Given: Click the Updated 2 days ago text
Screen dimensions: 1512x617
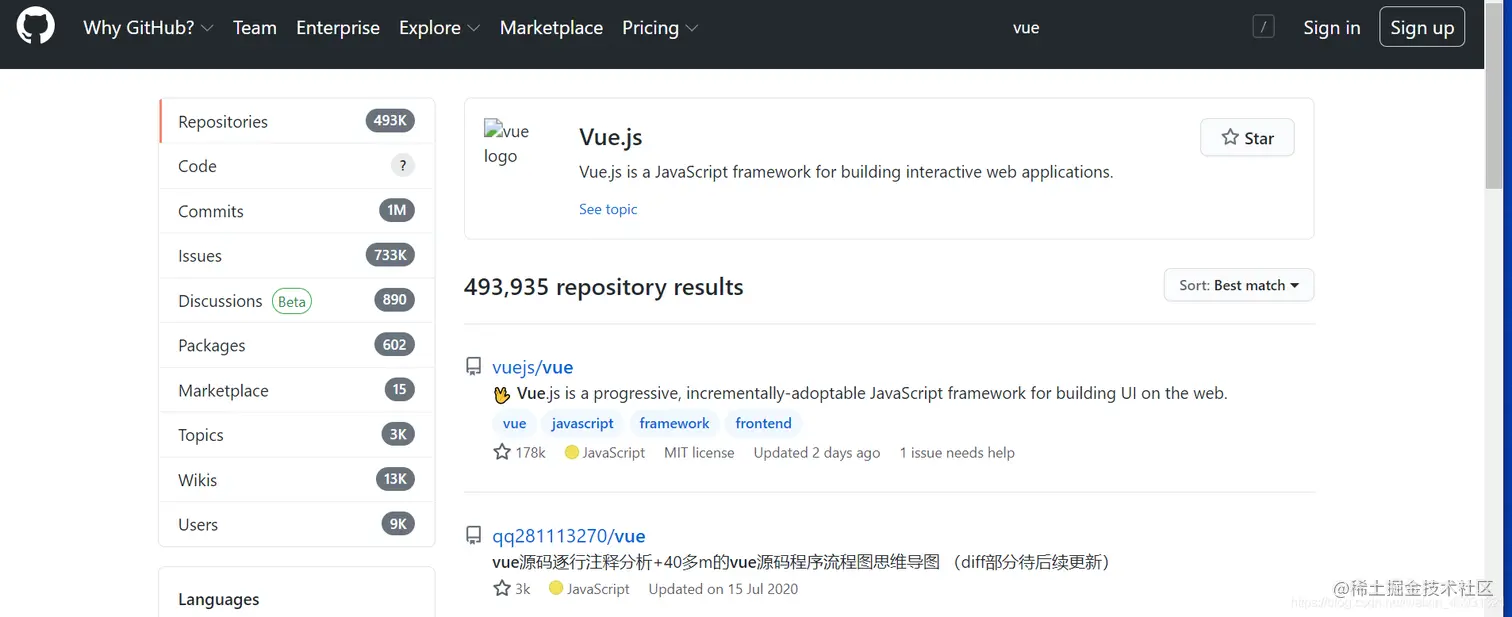Looking at the screenshot, I should coord(817,452).
